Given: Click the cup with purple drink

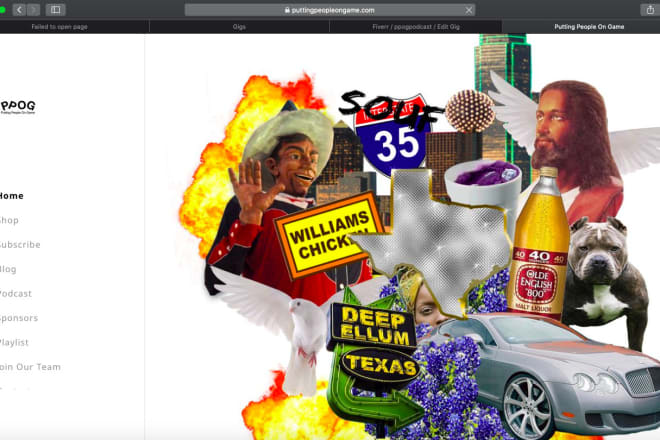Looking at the screenshot, I should [484, 185].
